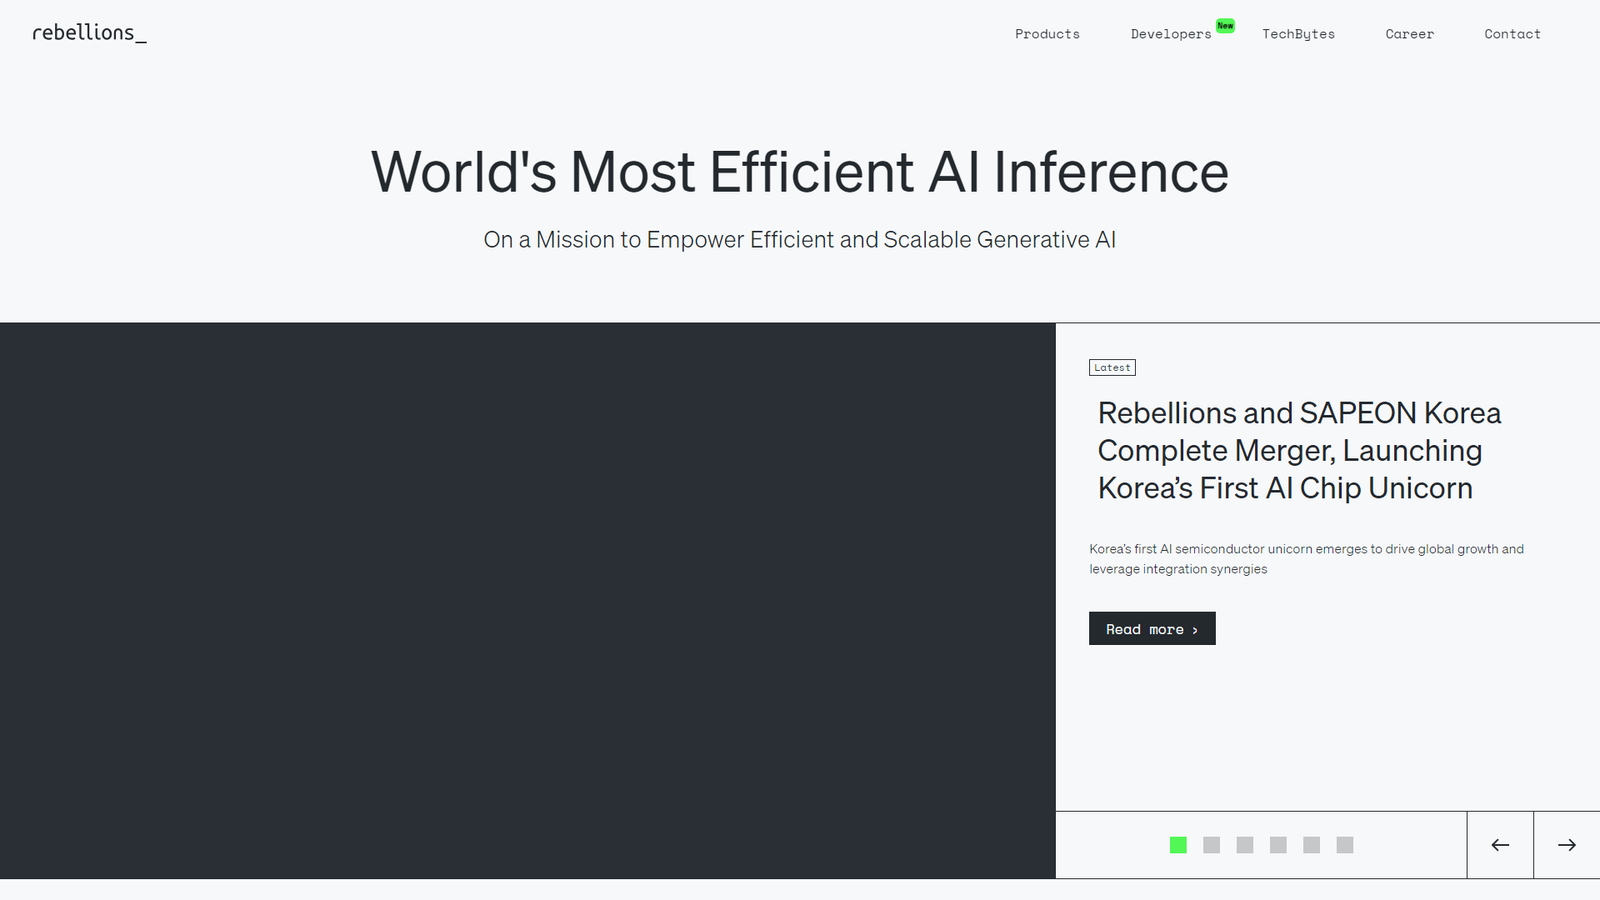Click the Latest tag label
The height and width of the screenshot is (900, 1600).
point(1112,368)
